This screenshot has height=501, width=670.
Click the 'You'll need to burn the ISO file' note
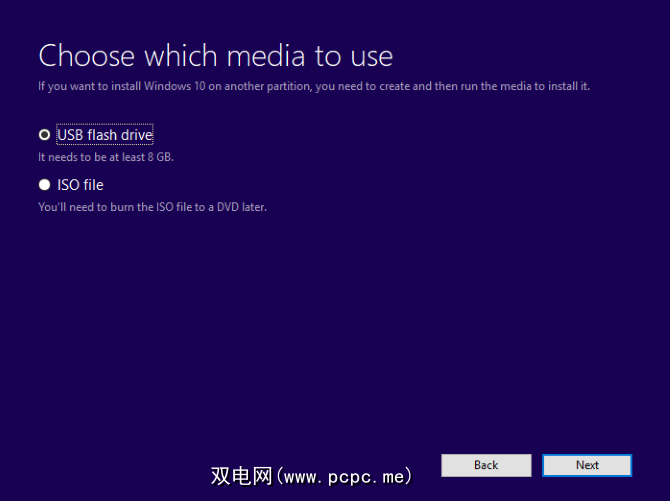click(x=152, y=207)
